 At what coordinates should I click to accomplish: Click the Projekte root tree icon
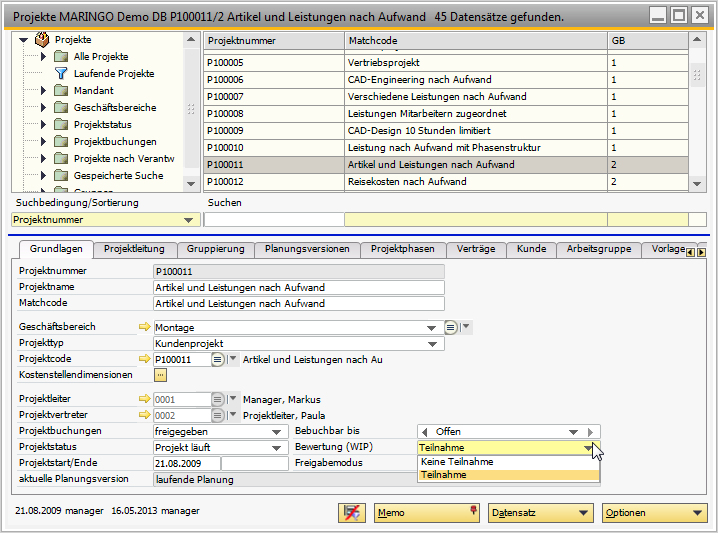[41, 40]
